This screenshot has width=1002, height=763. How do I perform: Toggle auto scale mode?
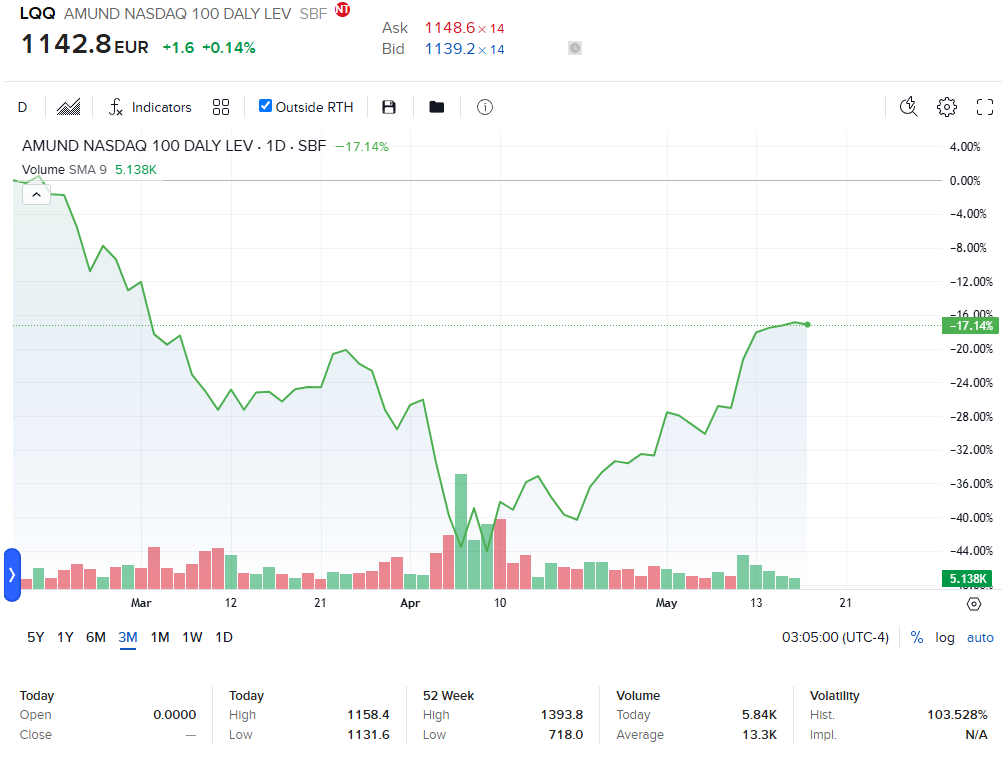pos(980,637)
